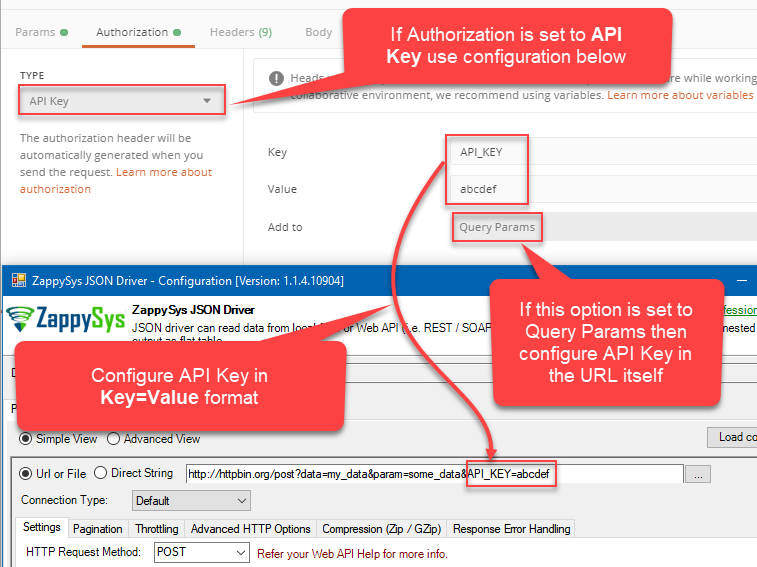Select the Simple View radio button
The image size is (757, 567).
click(27, 438)
